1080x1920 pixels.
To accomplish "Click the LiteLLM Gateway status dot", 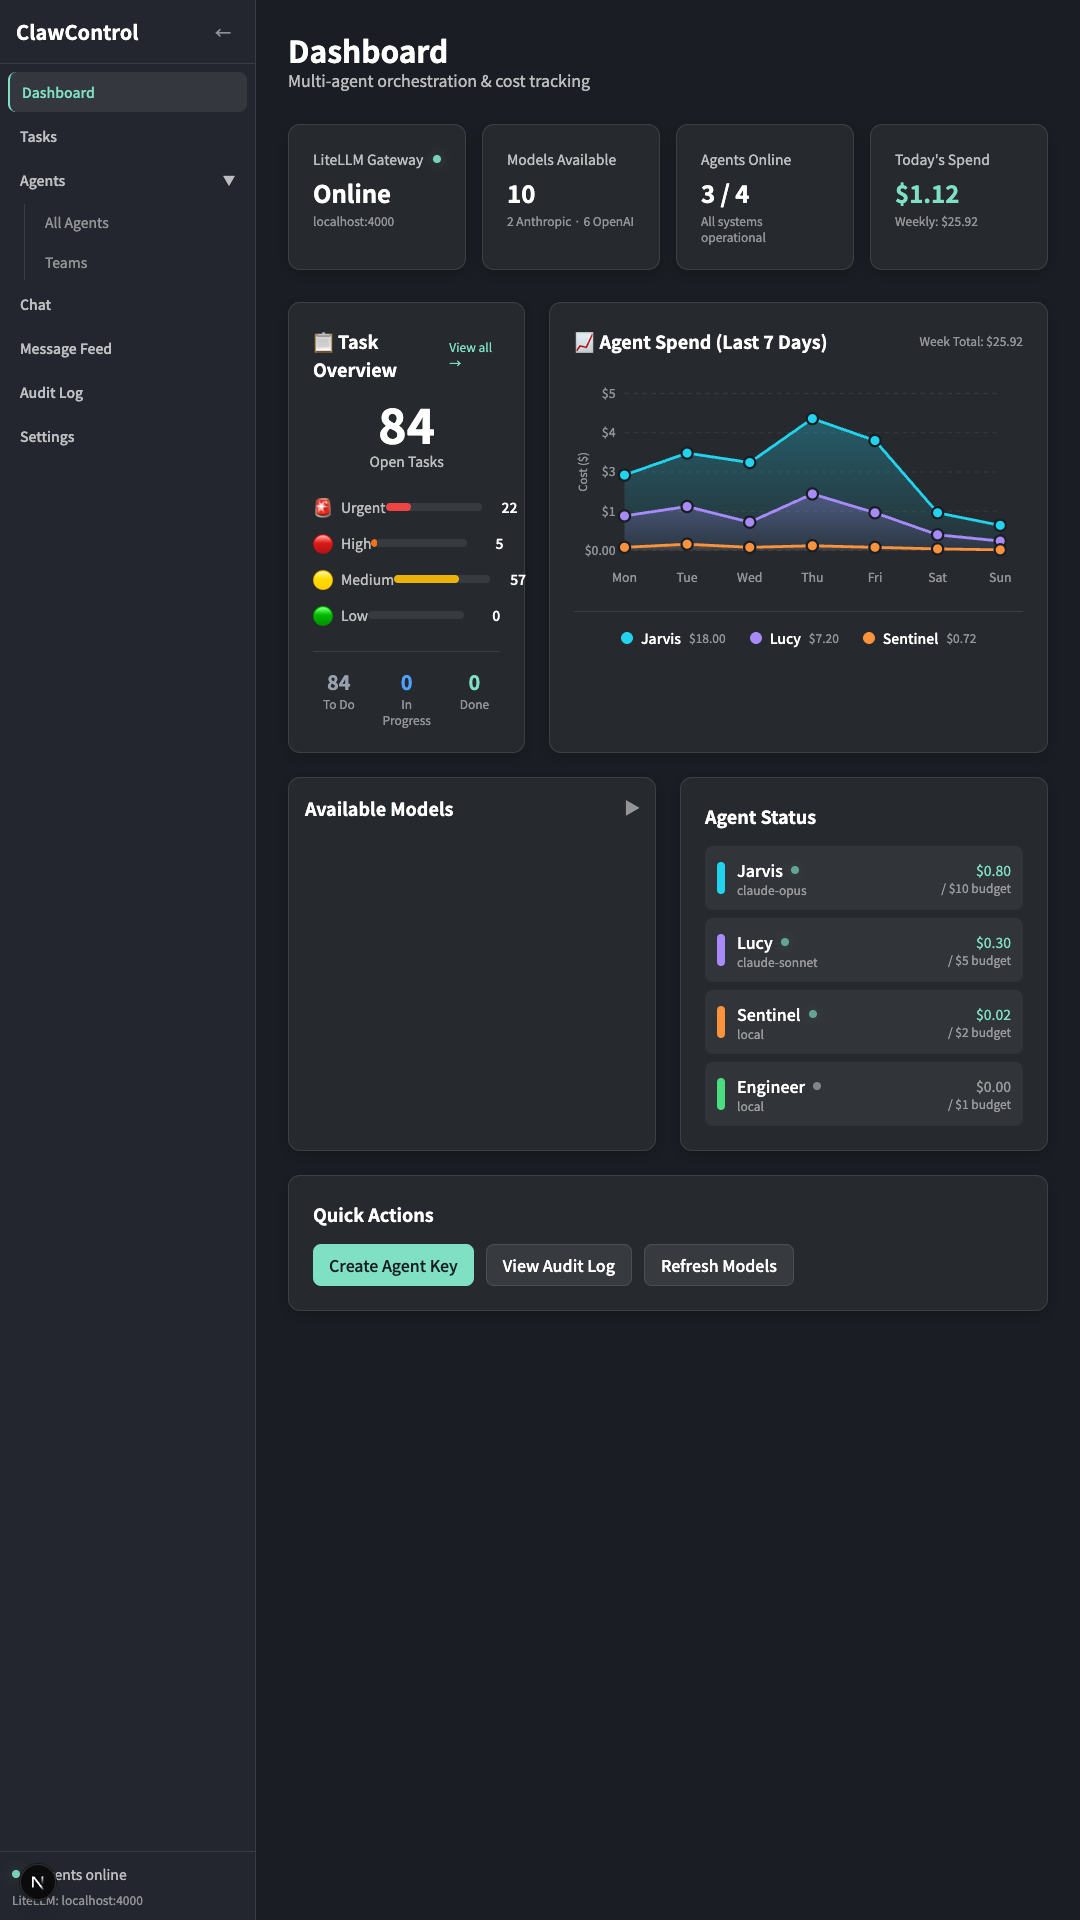I will (437, 159).
